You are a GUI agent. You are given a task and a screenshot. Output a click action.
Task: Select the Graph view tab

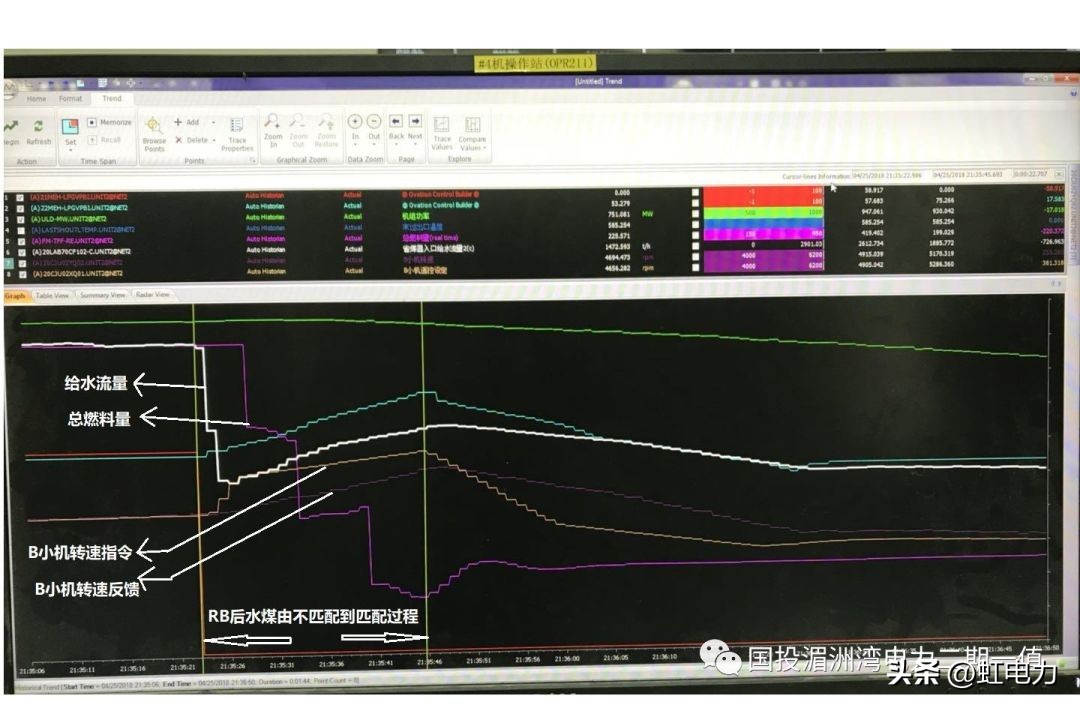pos(15,295)
